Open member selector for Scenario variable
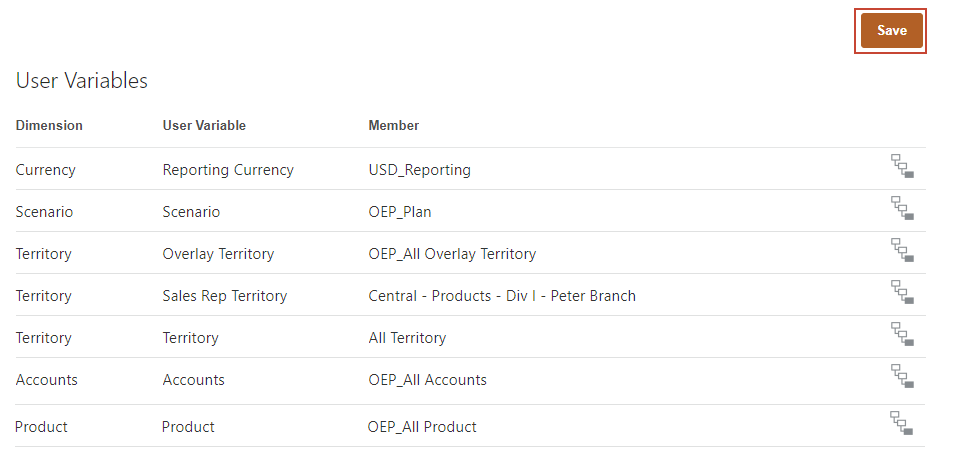 [x=903, y=209]
